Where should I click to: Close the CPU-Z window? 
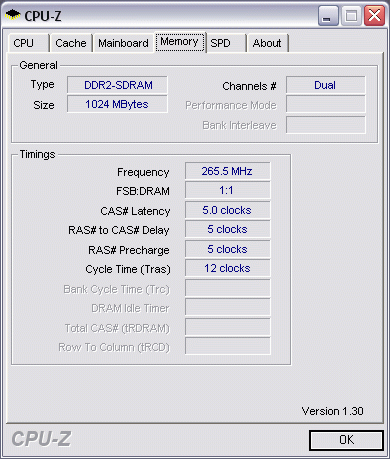374,16
